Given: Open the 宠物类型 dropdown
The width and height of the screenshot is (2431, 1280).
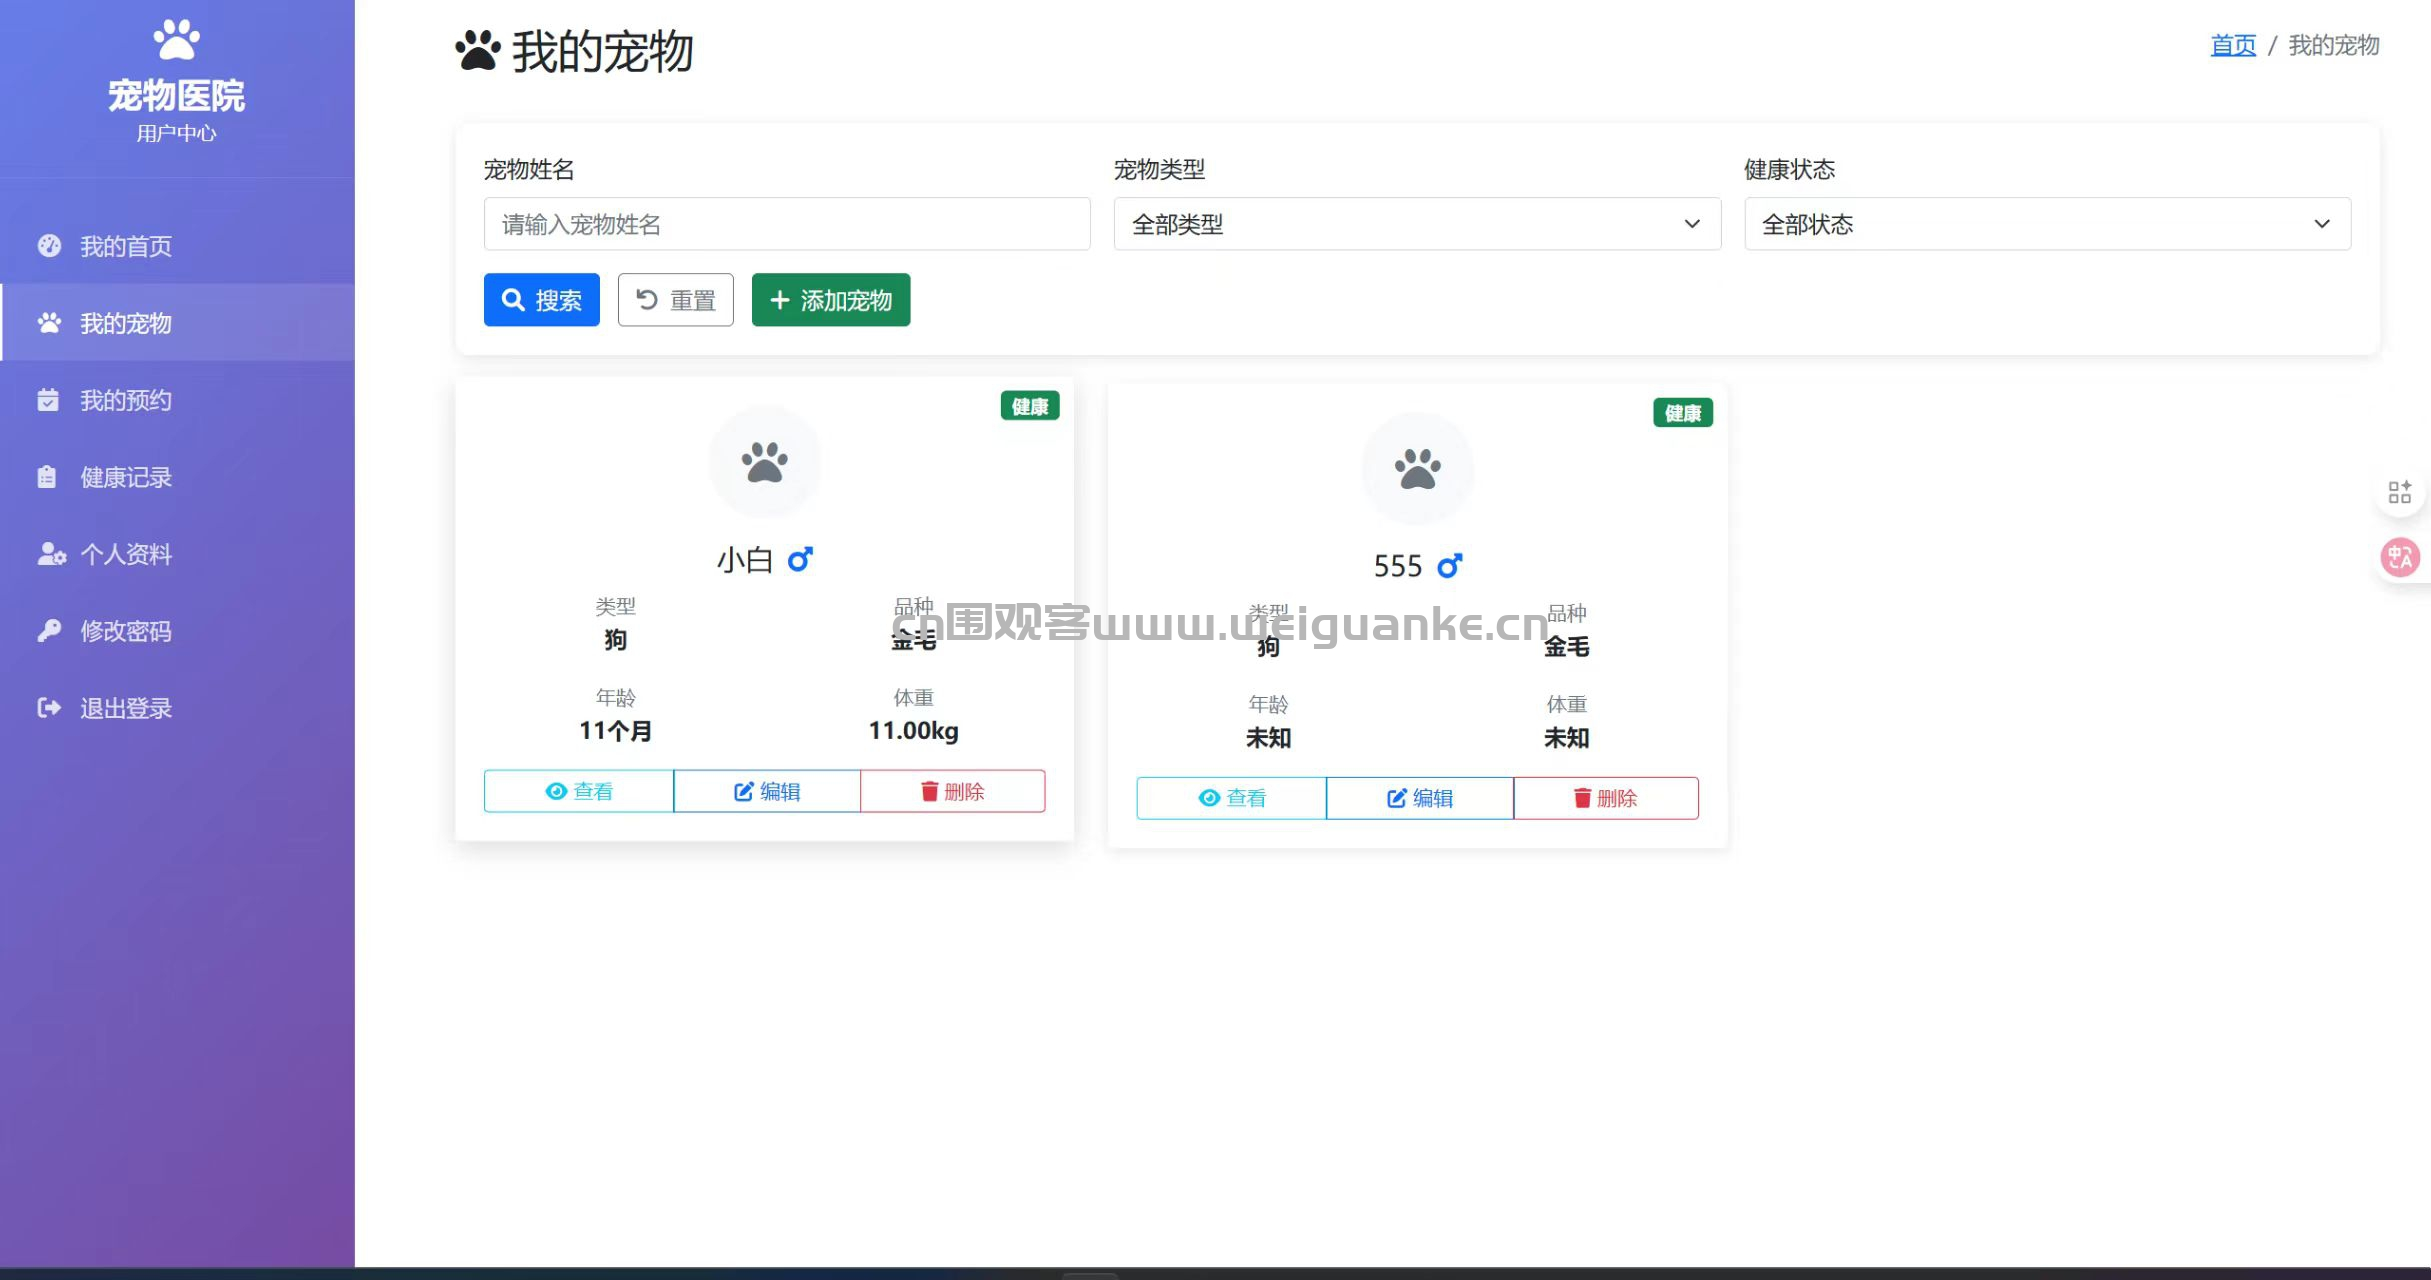Looking at the screenshot, I should click(1416, 224).
